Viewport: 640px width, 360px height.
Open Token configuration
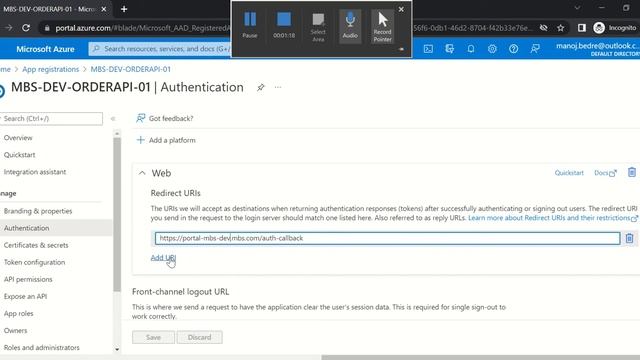click(x=34, y=262)
